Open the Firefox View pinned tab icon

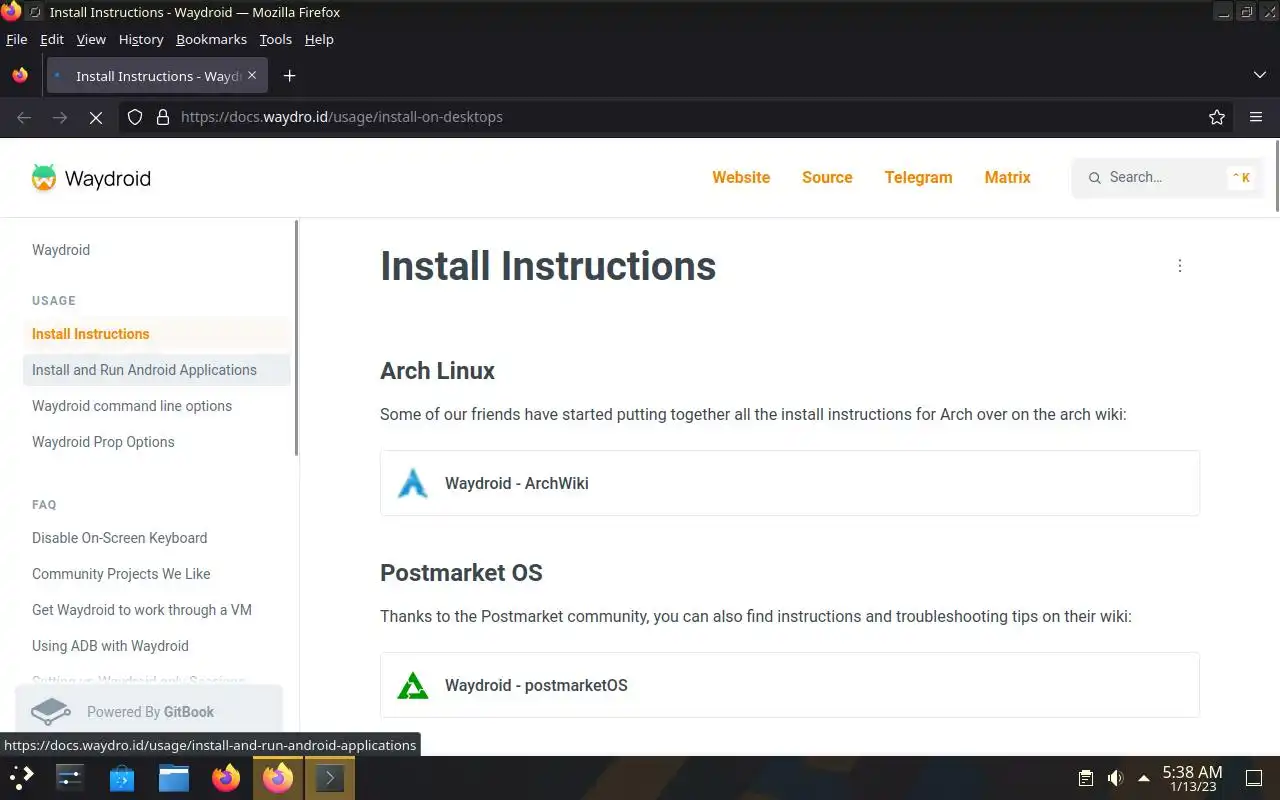click(x=19, y=75)
